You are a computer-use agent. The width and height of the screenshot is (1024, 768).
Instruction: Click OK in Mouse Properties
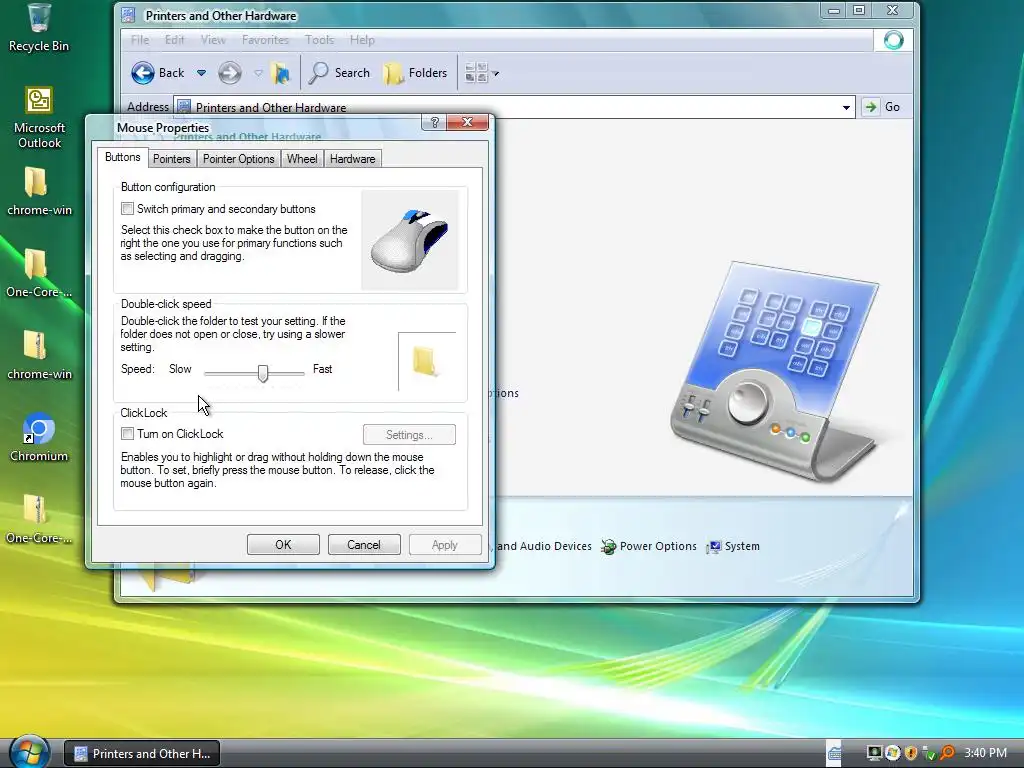tap(283, 545)
